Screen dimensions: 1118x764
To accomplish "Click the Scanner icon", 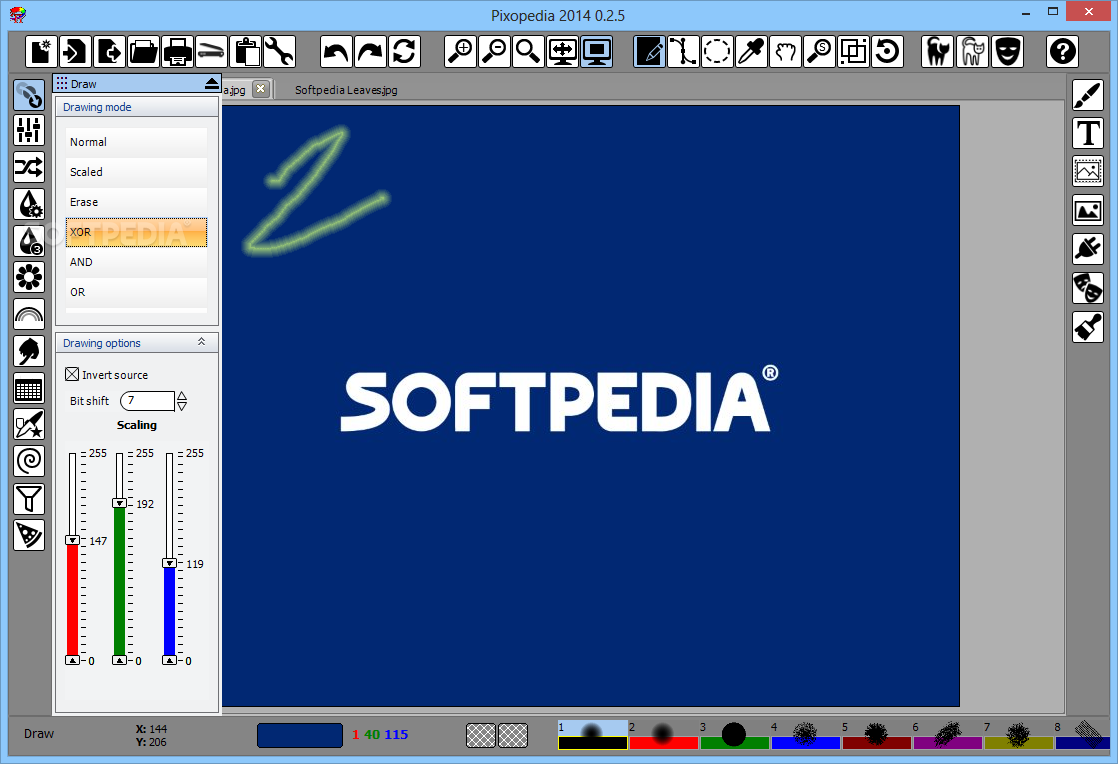I will (x=212, y=51).
